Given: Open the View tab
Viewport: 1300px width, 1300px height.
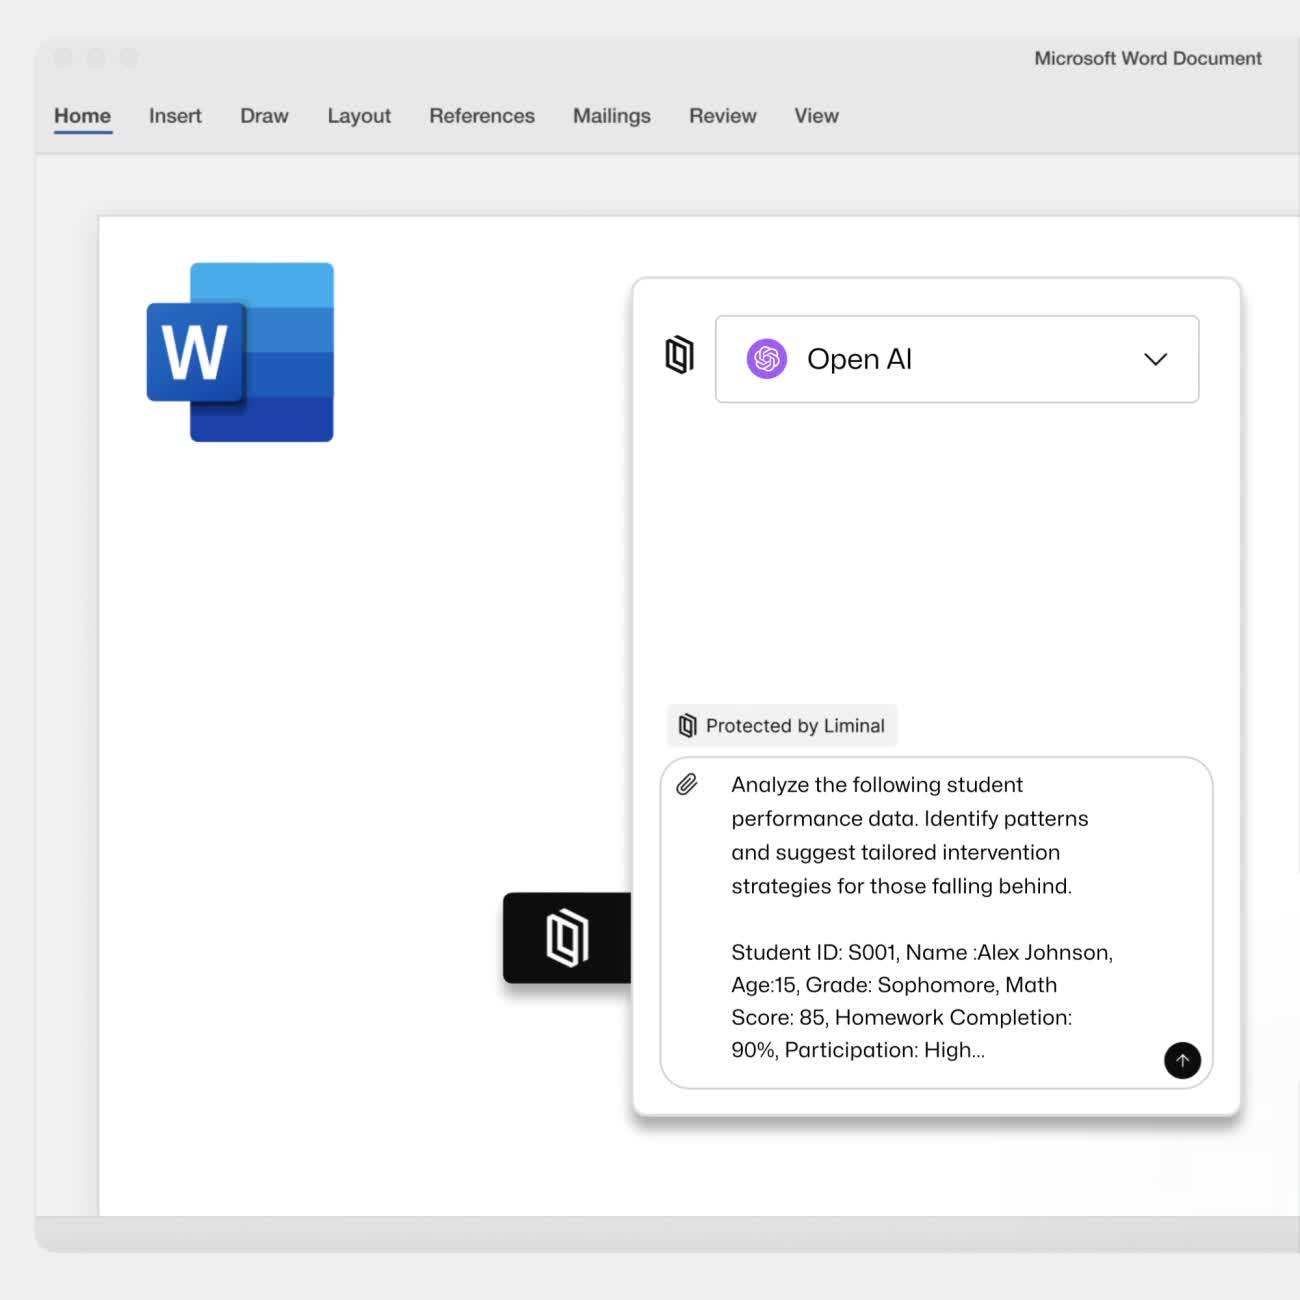Looking at the screenshot, I should tap(816, 116).
